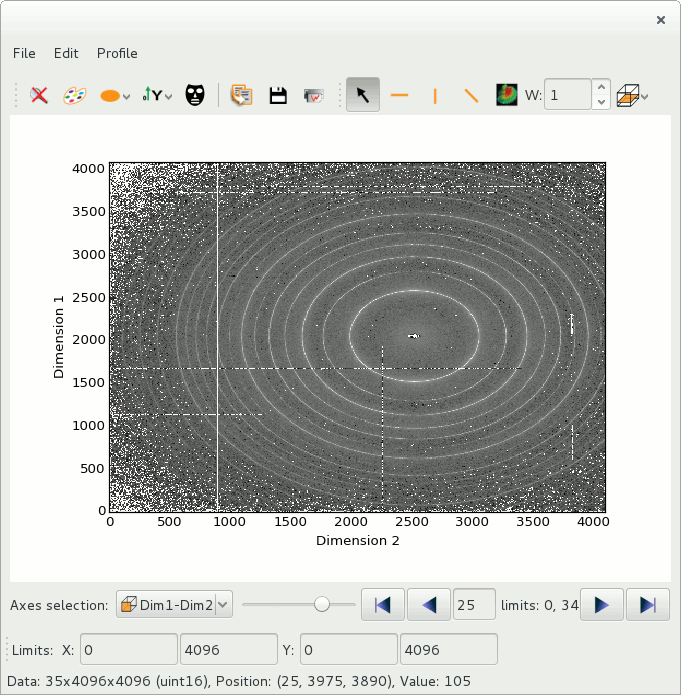The width and height of the screenshot is (681, 695).
Task: Select the diagonal free line profile tool
Action: tap(471, 95)
